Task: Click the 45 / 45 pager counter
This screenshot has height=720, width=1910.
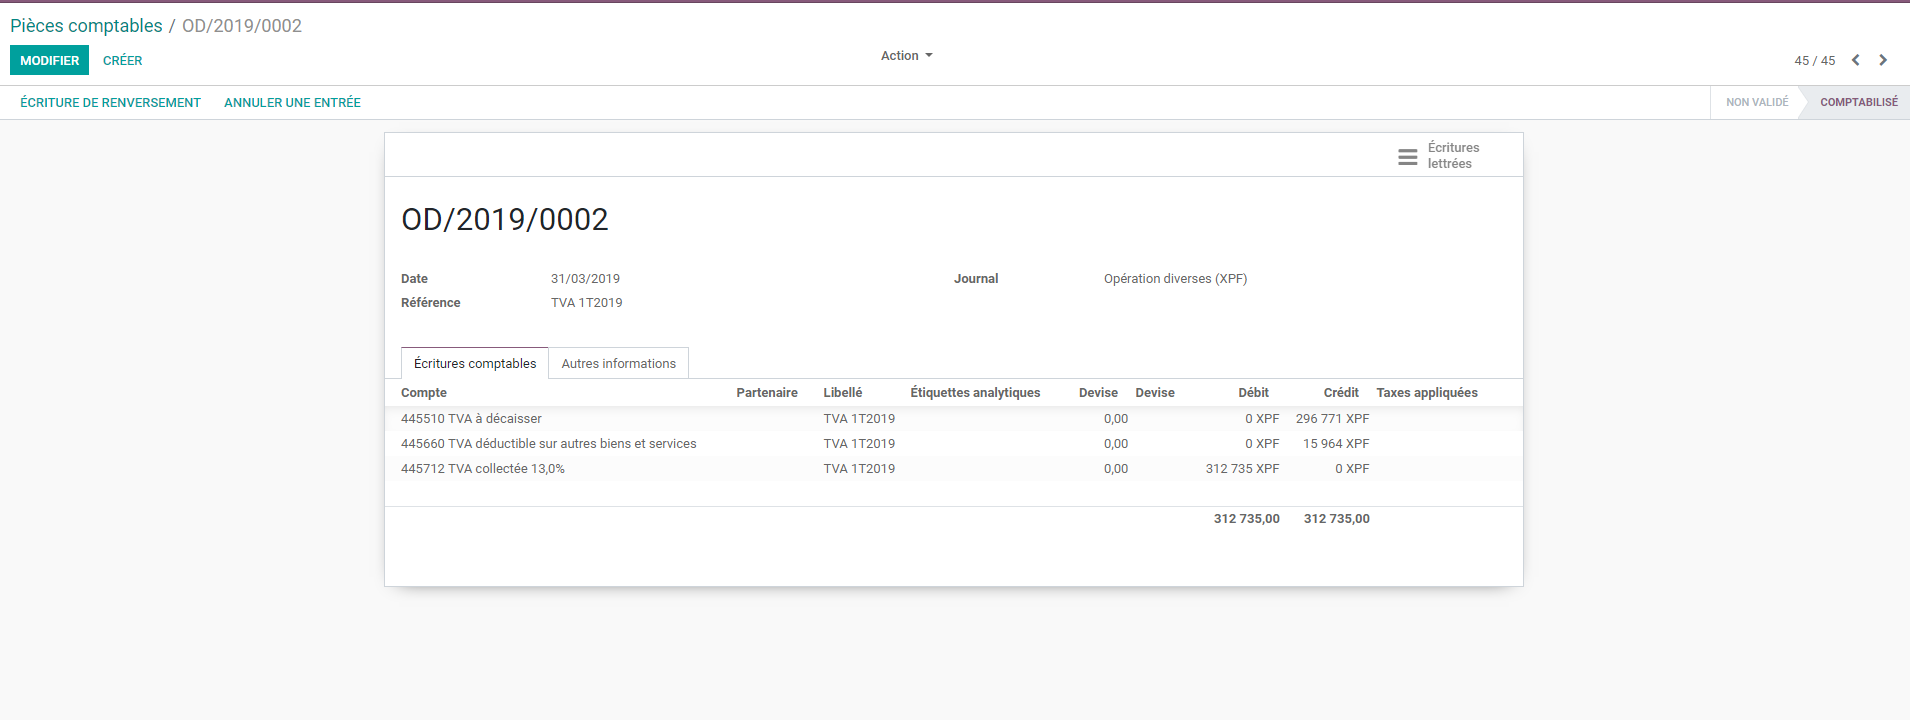Action: click(x=1814, y=61)
